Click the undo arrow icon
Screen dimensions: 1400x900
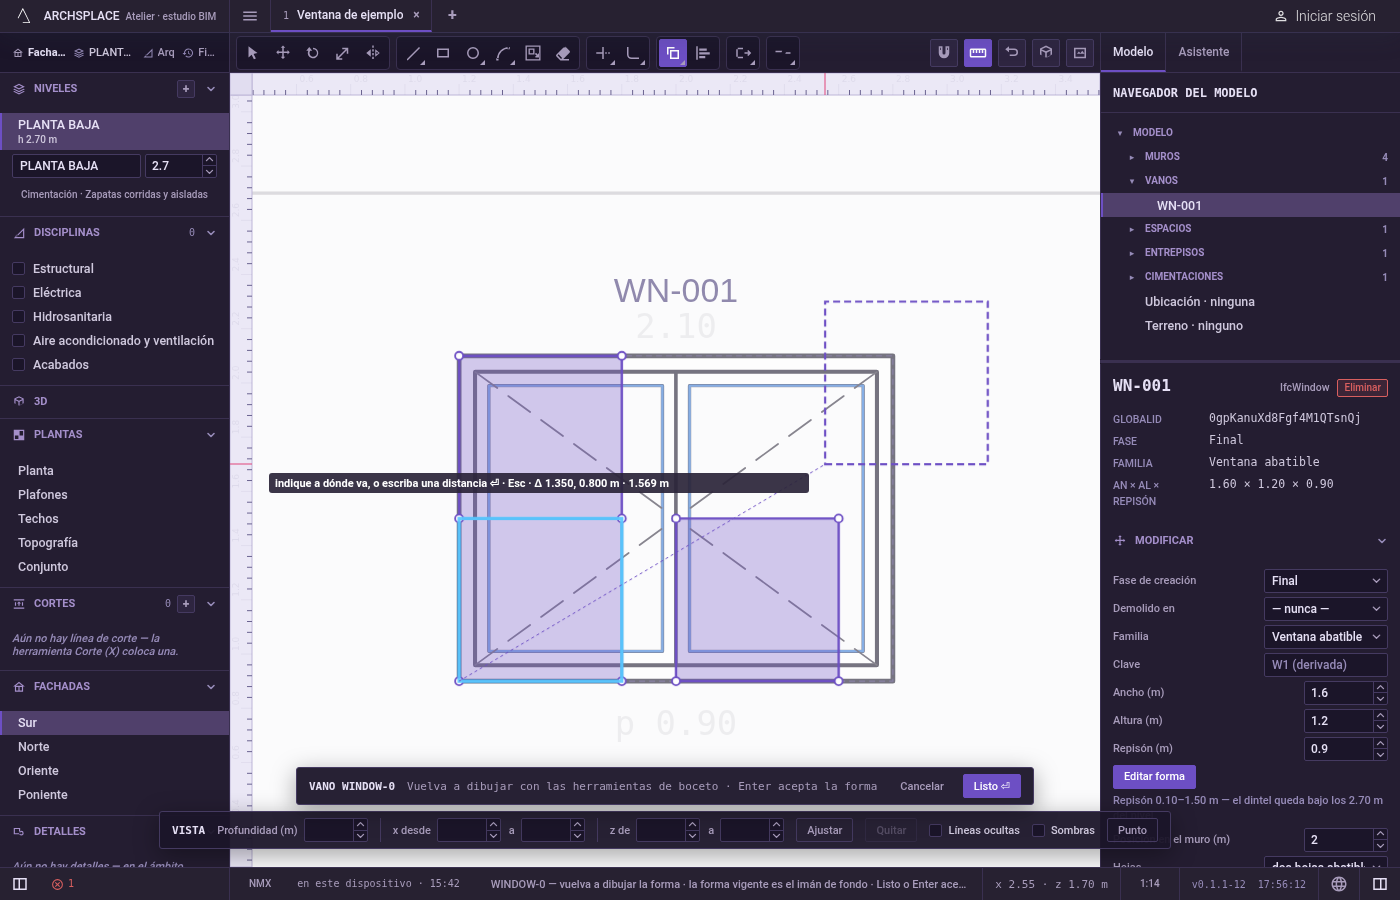[x=1012, y=53]
